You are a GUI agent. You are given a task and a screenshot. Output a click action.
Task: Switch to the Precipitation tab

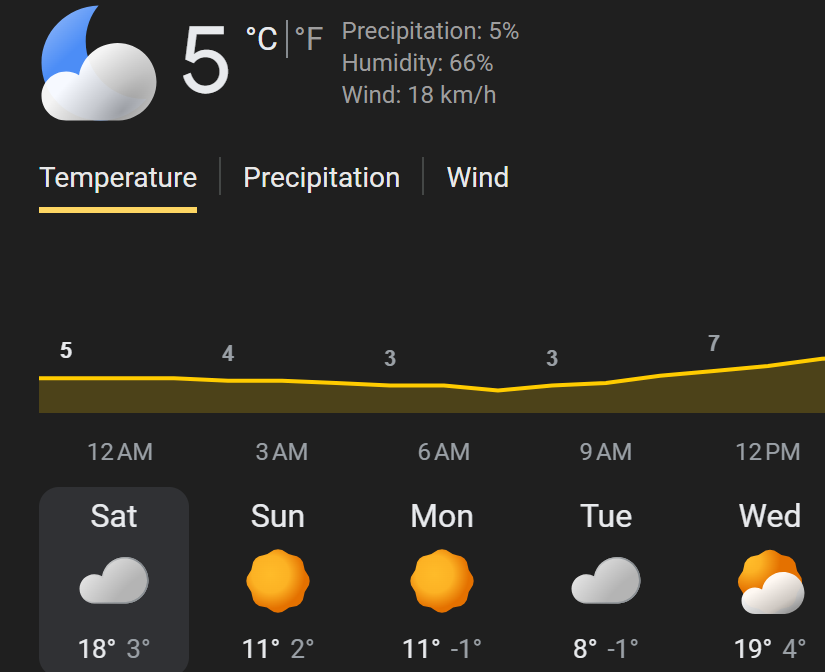coord(322,178)
